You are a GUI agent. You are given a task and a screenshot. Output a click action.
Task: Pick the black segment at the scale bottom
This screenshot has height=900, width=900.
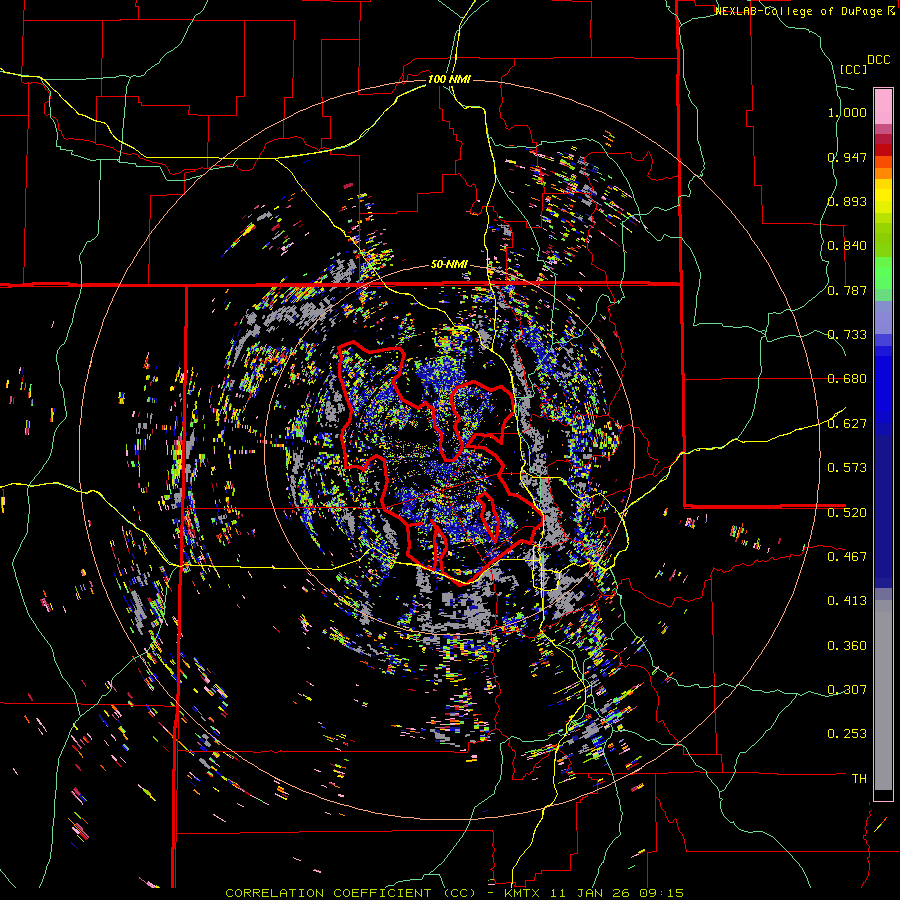tap(883, 795)
